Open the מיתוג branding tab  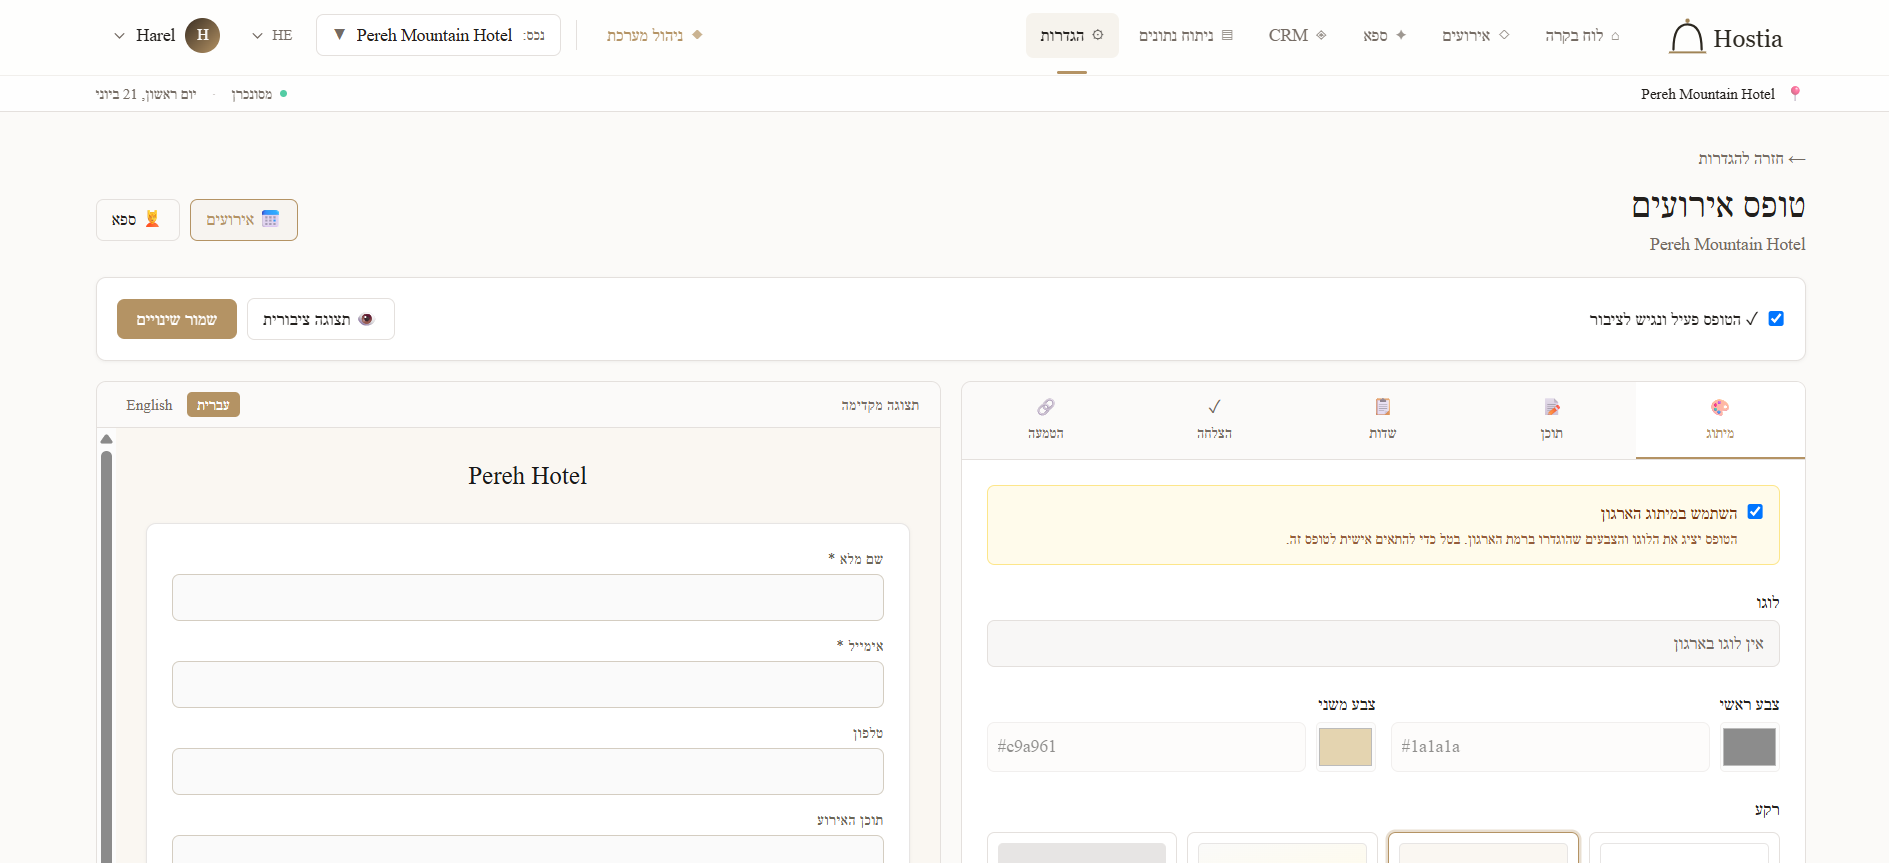click(x=1720, y=420)
